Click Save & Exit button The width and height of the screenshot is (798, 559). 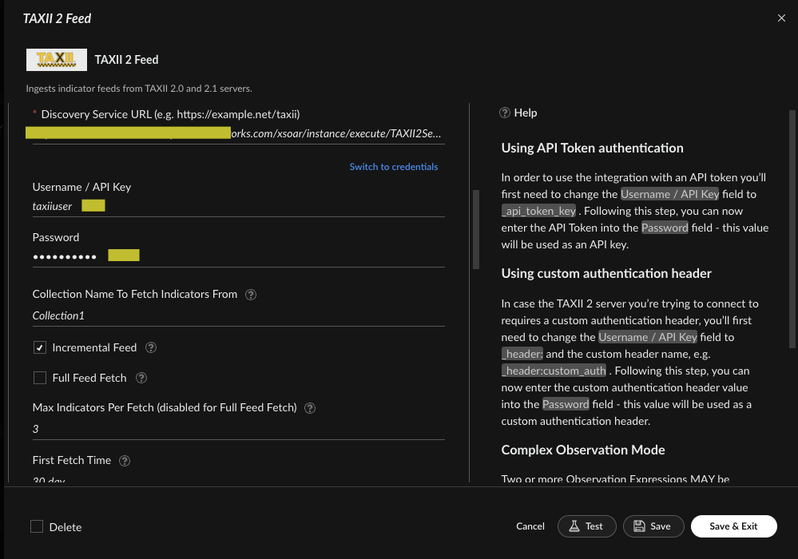(733, 526)
